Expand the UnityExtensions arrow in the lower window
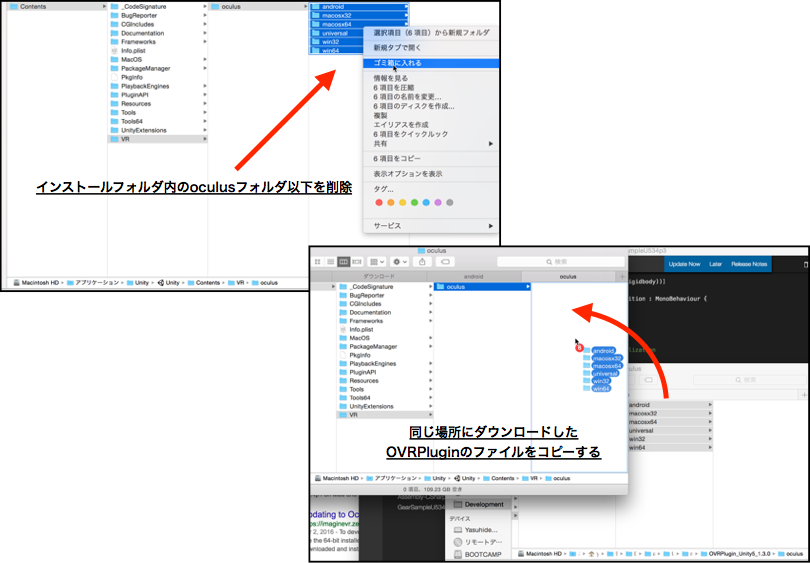 (x=430, y=406)
